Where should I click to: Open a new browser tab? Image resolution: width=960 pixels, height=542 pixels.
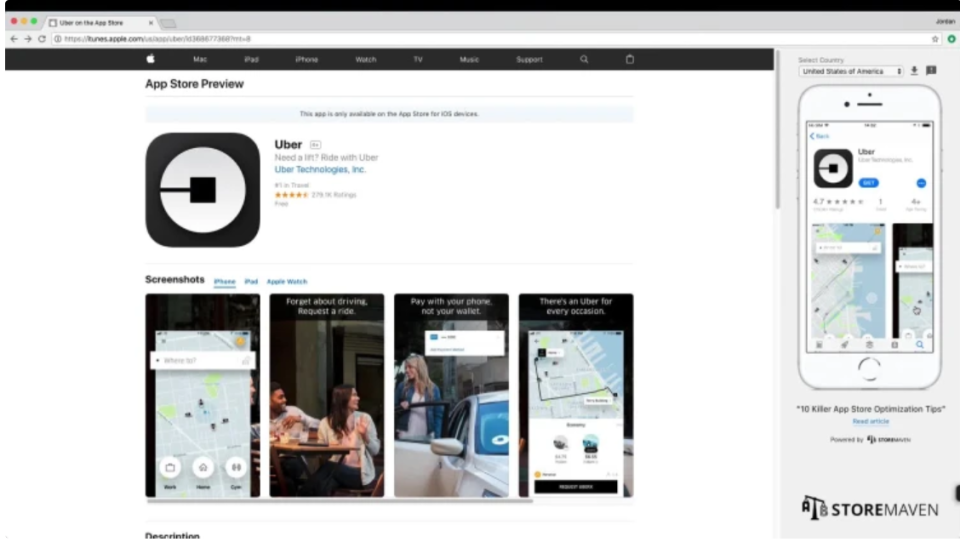click(x=168, y=23)
